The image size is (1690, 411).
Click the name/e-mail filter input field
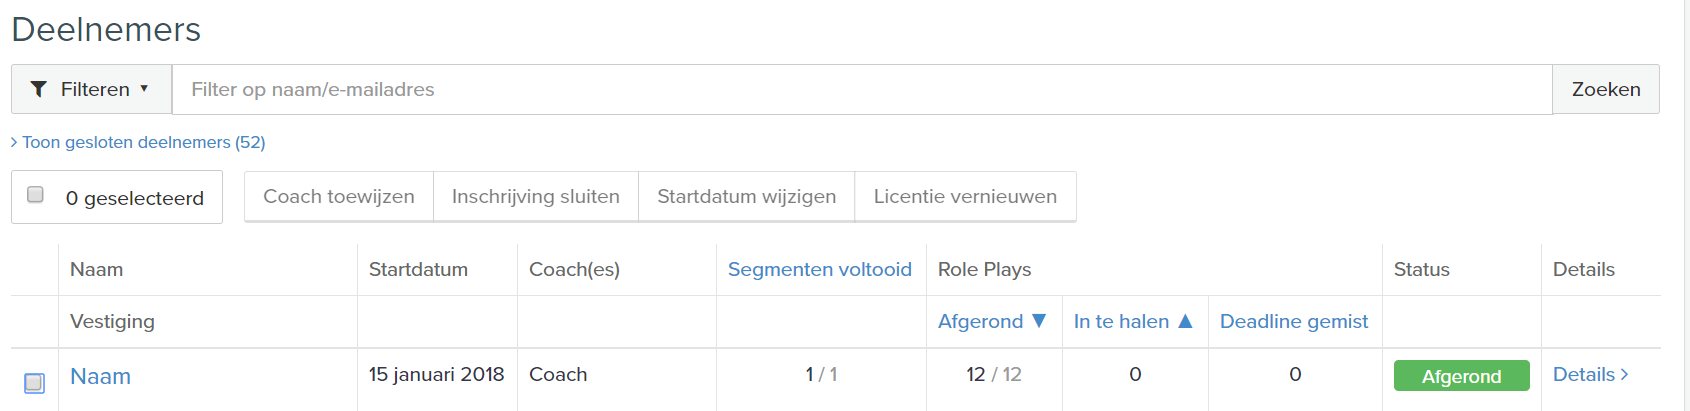point(861,89)
